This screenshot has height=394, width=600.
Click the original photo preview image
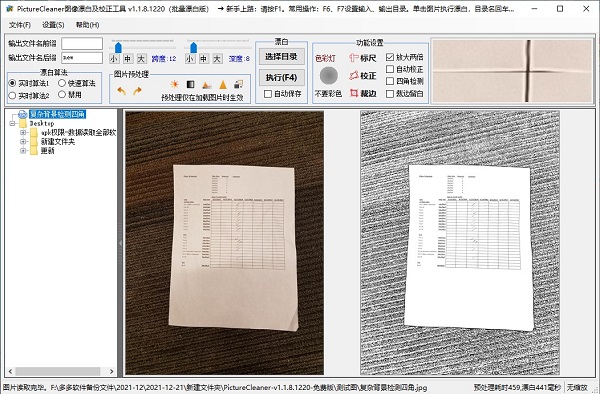click(x=225, y=243)
